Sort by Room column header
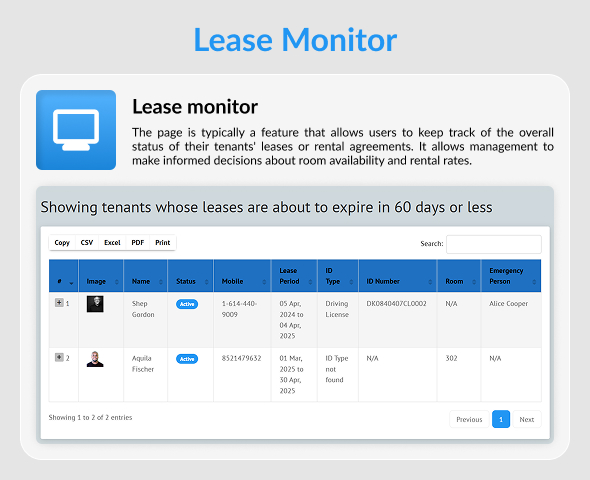590x480 pixels. (x=459, y=276)
